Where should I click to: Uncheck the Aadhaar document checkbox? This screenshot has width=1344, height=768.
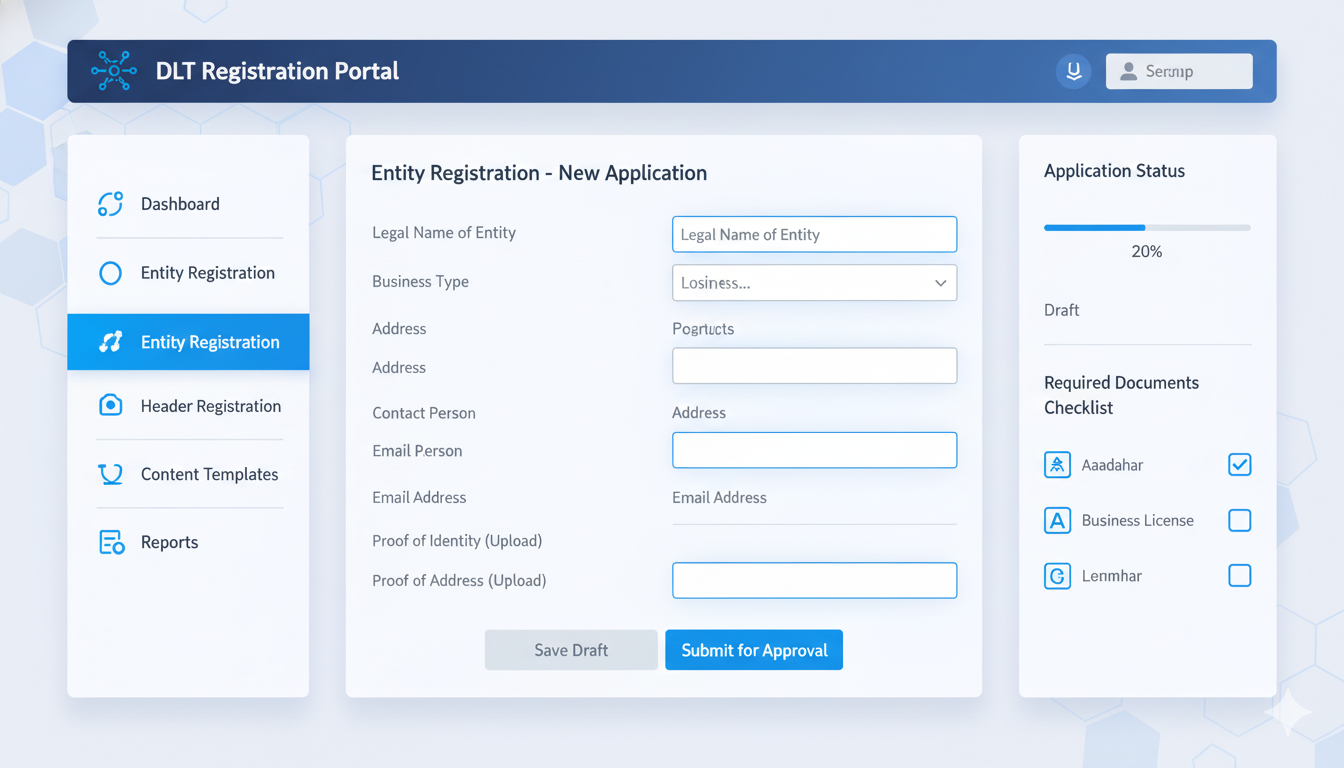[x=1239, y=464]
